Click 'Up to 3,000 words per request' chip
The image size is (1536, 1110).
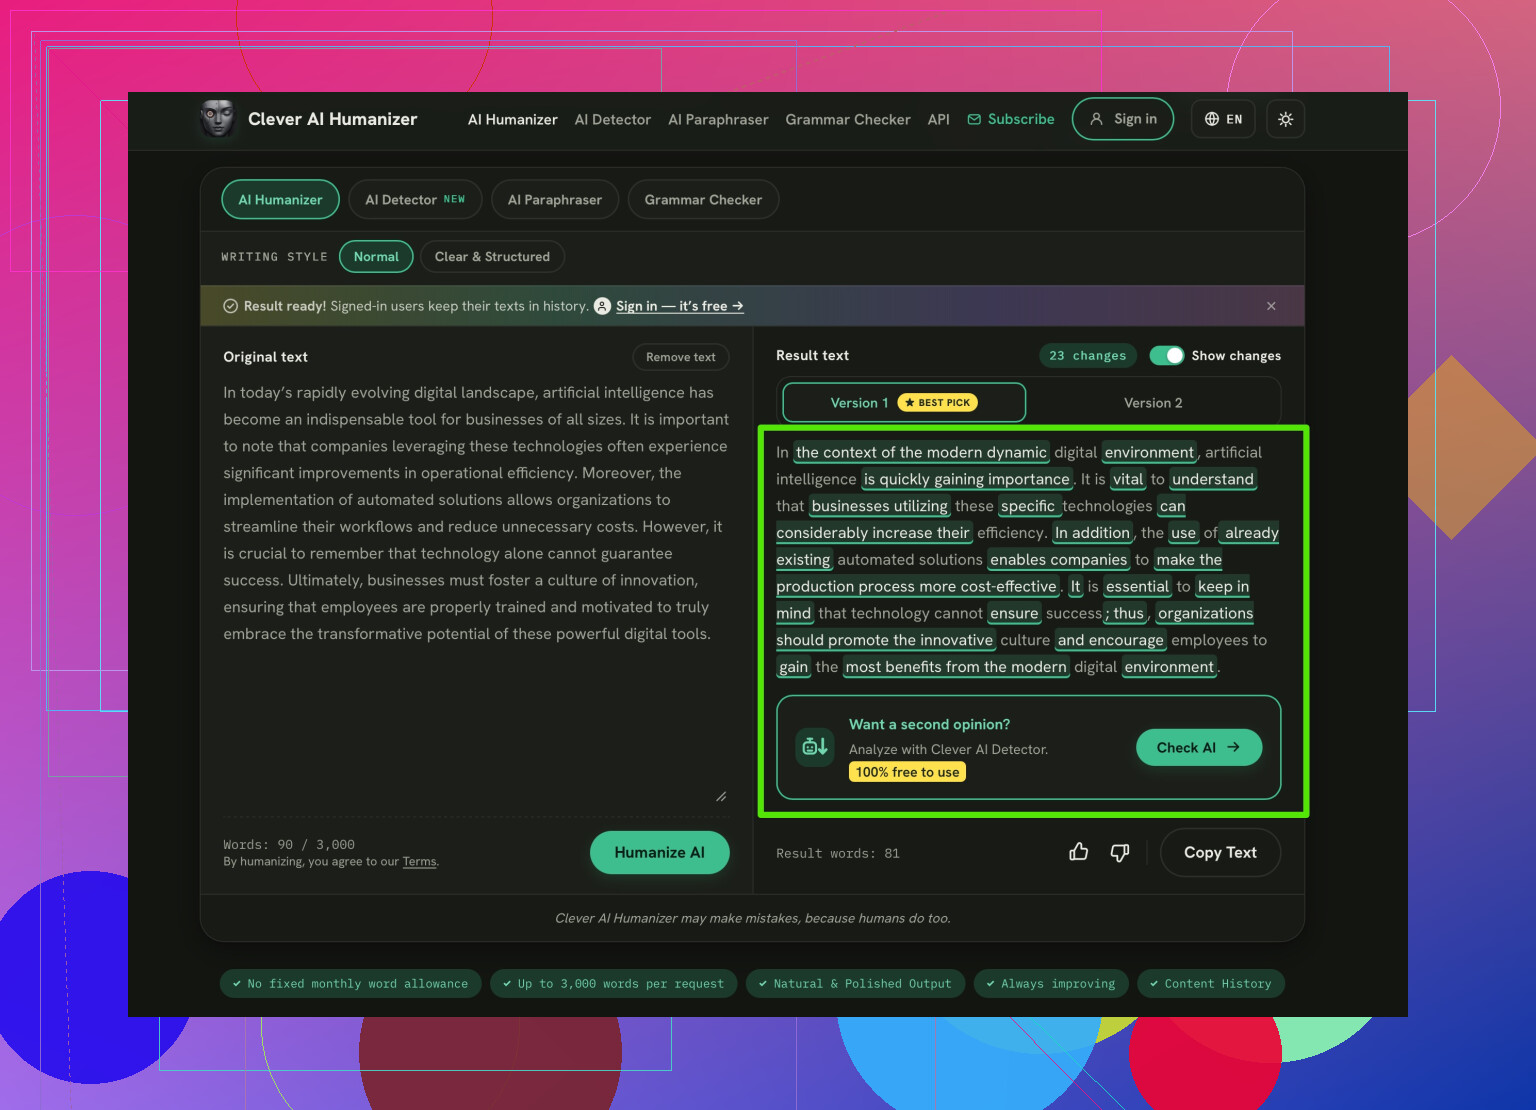tap(613, 984)
